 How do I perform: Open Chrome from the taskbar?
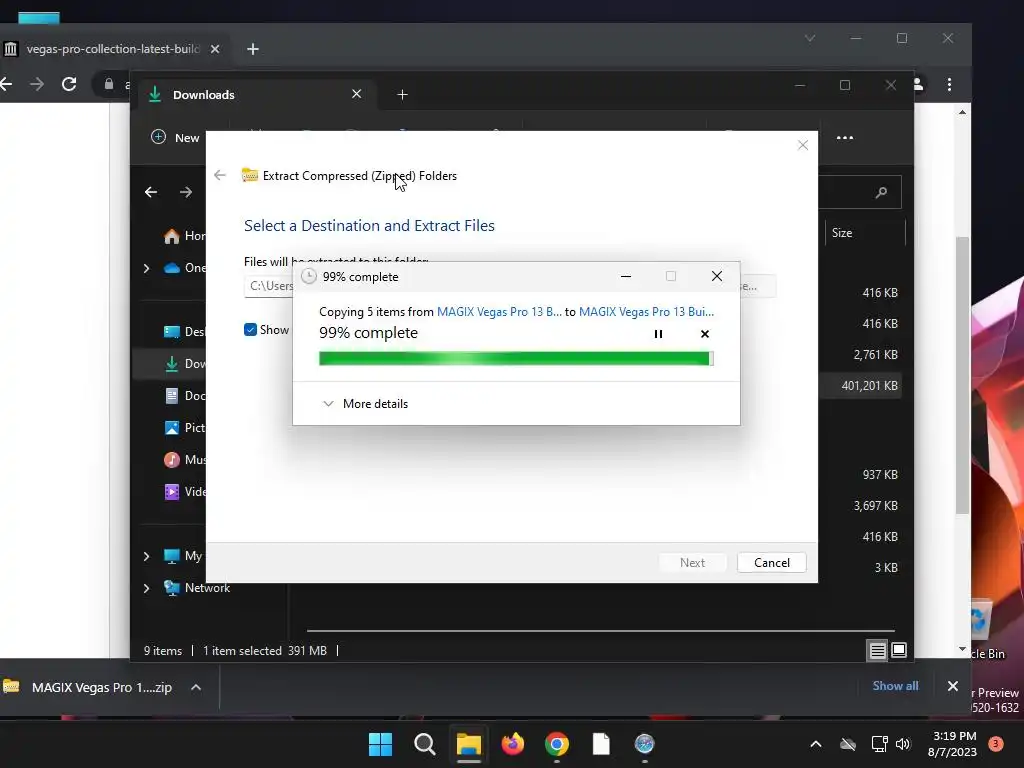point(556,744)
